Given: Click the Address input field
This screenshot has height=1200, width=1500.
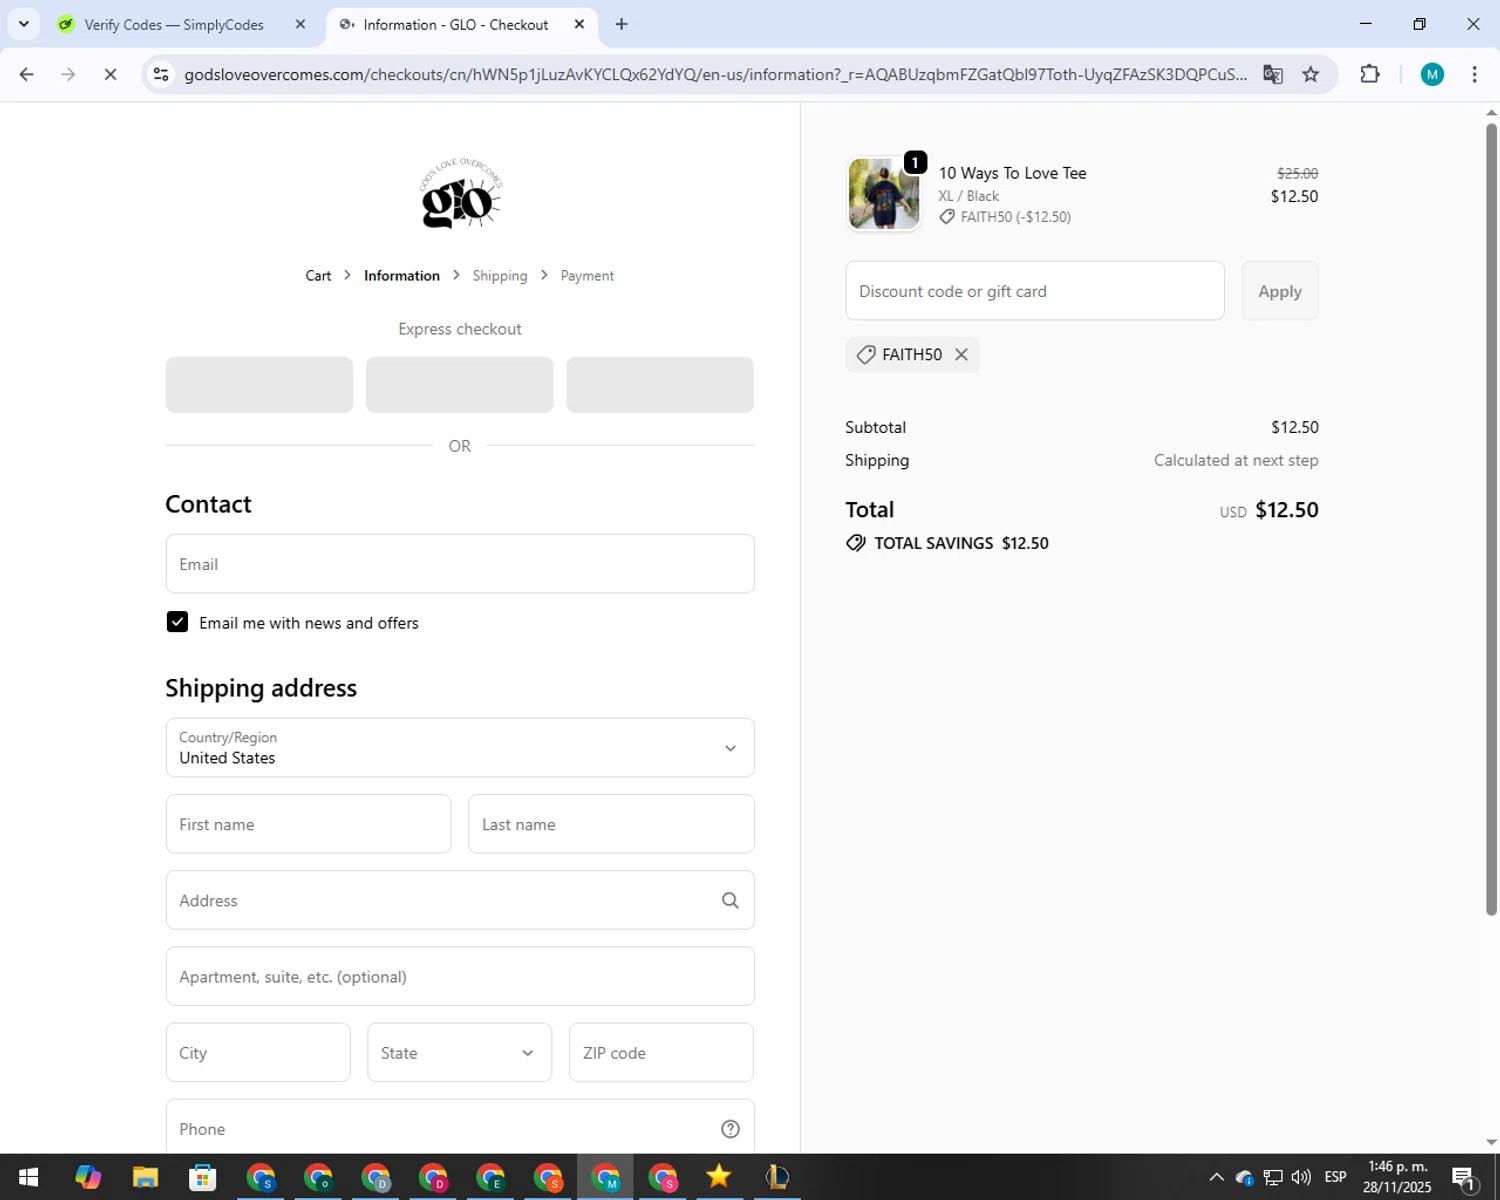Looking at the screenshot, I should 460,900.
